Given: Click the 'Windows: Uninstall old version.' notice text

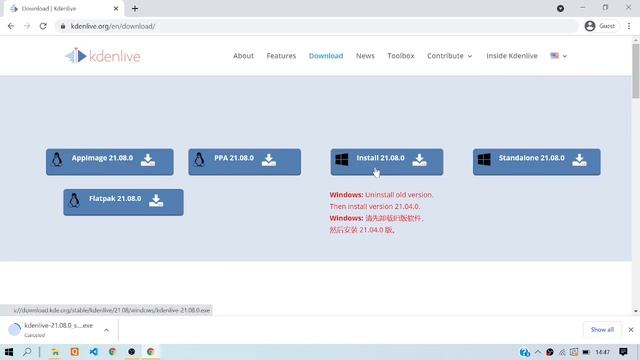Looking at the screenshot, I should pyautogui.click(x=381, y=195).
